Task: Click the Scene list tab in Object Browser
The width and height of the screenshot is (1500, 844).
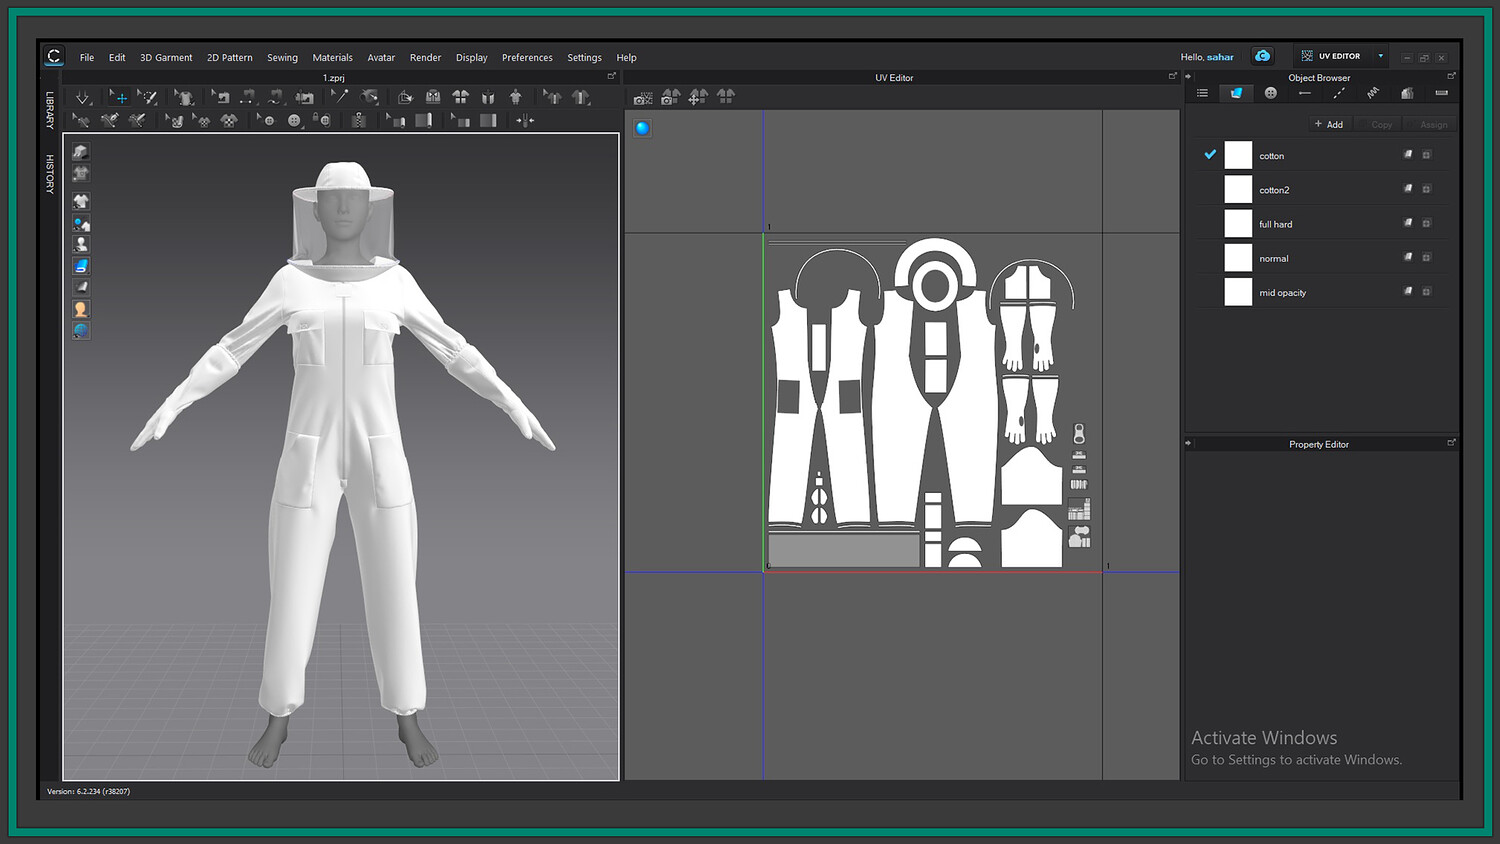Action: [x=1202, y=93]
